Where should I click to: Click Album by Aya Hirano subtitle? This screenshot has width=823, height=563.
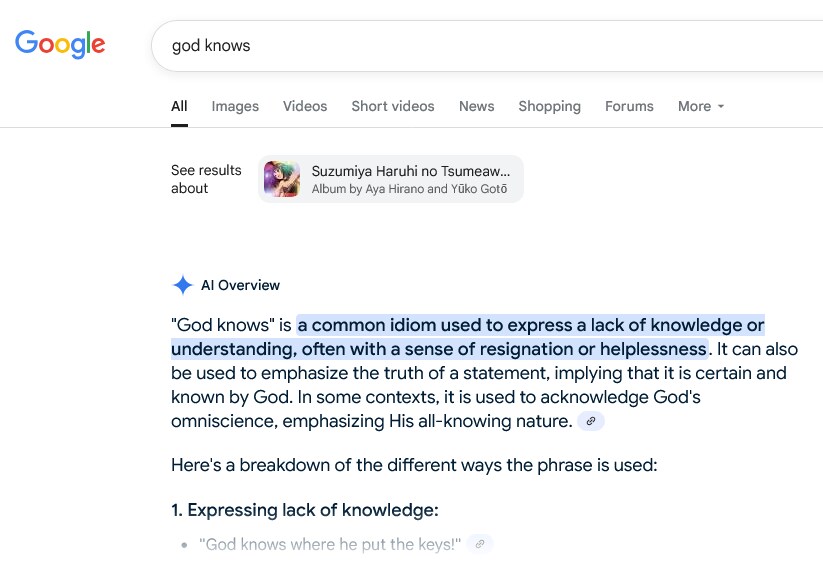(x=409, y=189)
